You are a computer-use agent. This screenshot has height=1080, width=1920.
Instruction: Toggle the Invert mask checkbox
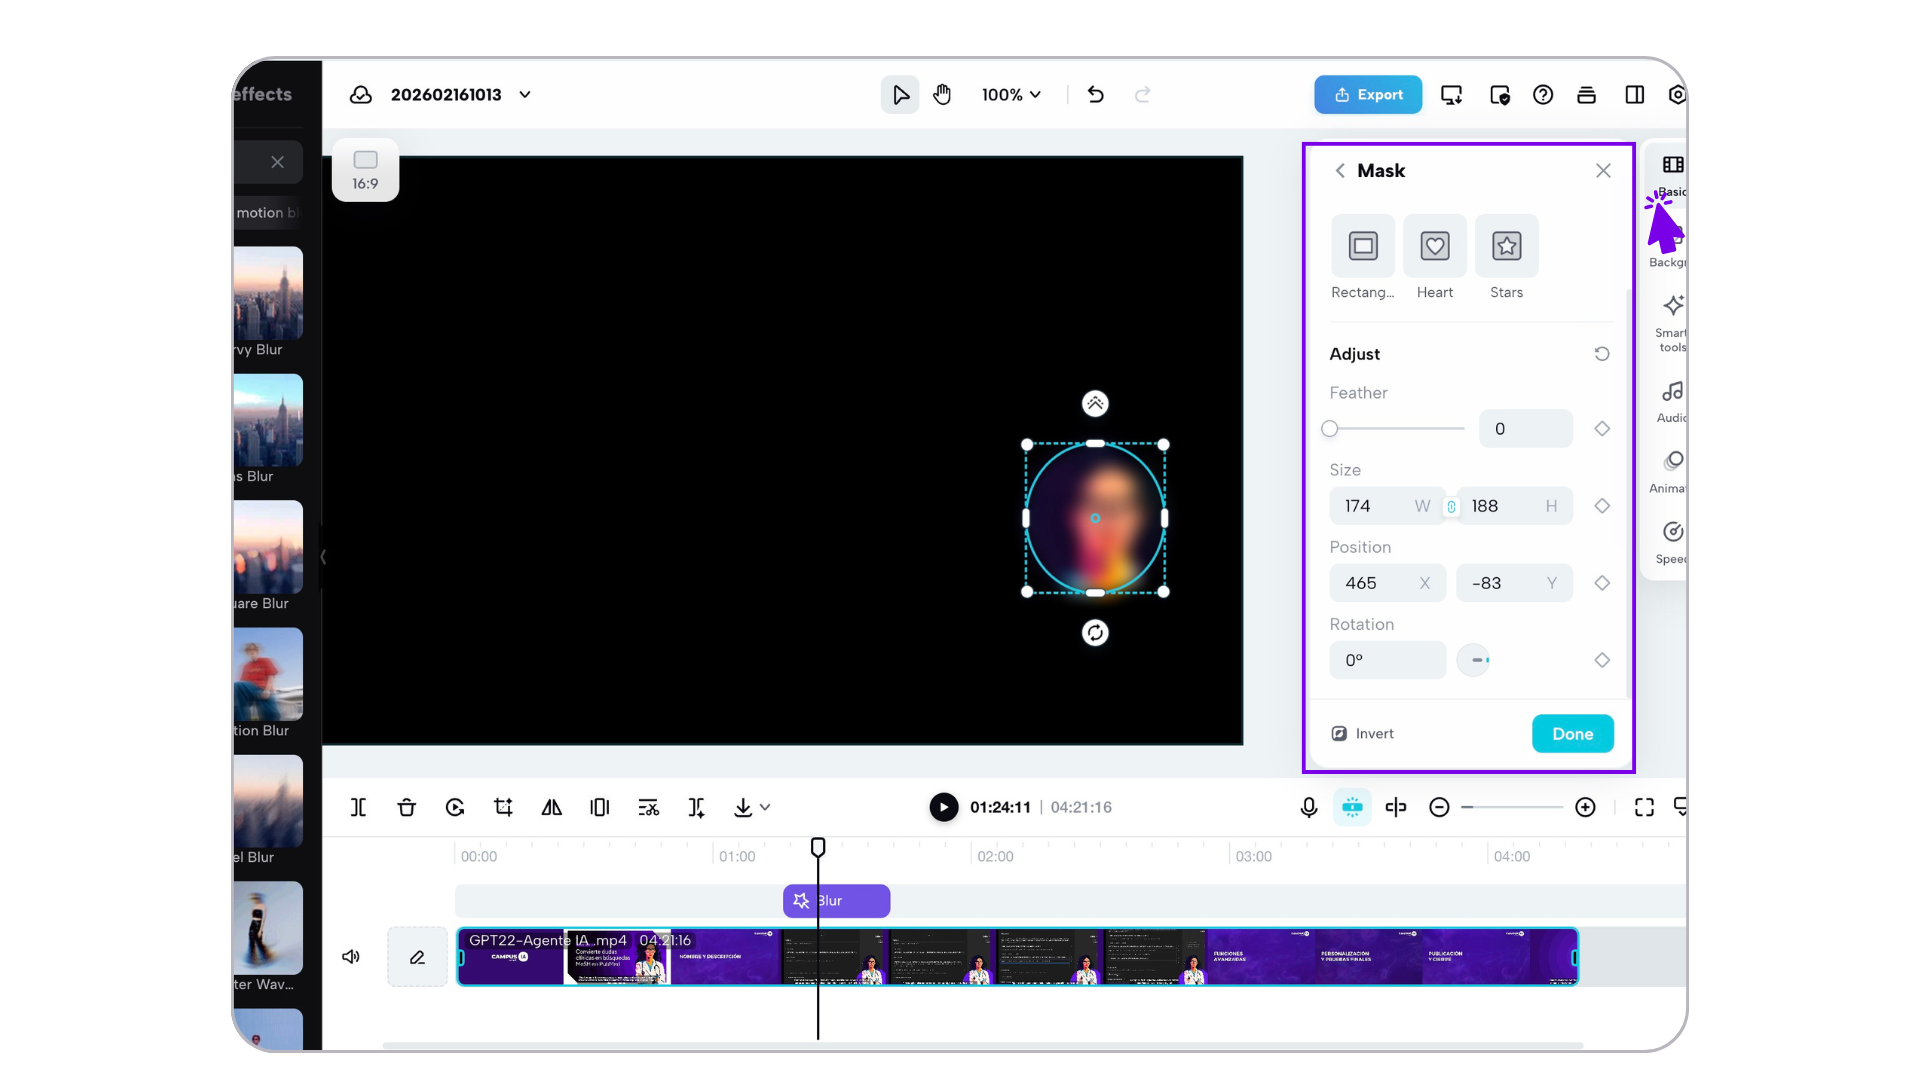point(1340,734)
